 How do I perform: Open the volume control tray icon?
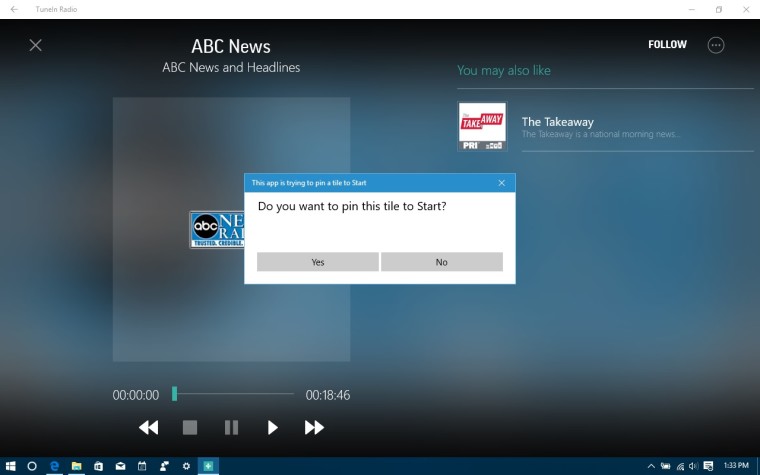(x=694, y=466)
